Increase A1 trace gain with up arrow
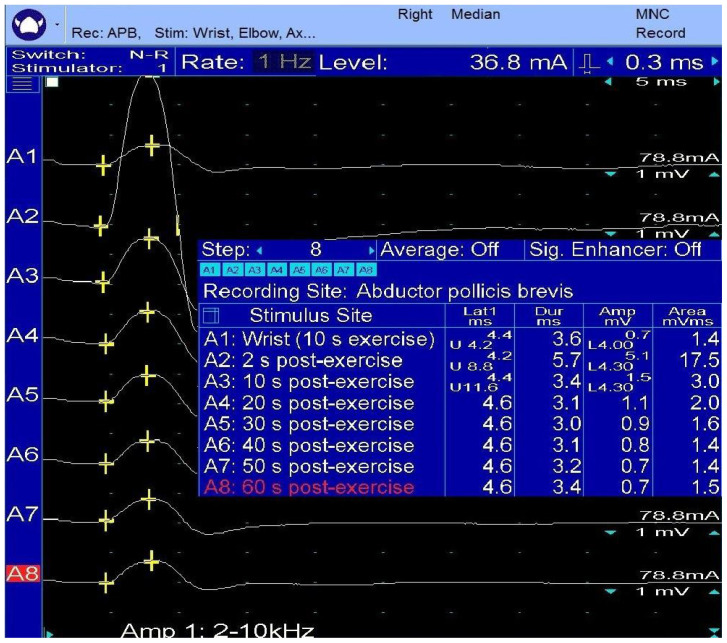Image resolution: width=727 pixels, height=643 pixels. tap(714, 174)
